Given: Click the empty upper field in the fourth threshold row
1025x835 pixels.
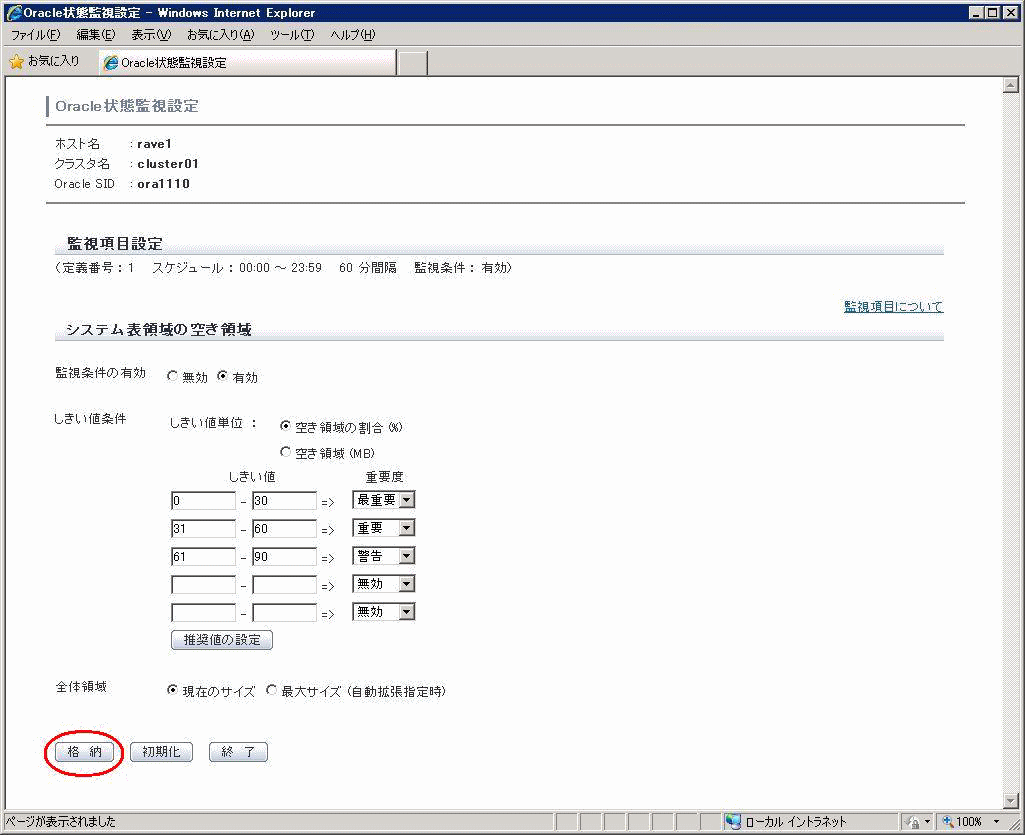Looking at the screenshot, I should (284, 585).
